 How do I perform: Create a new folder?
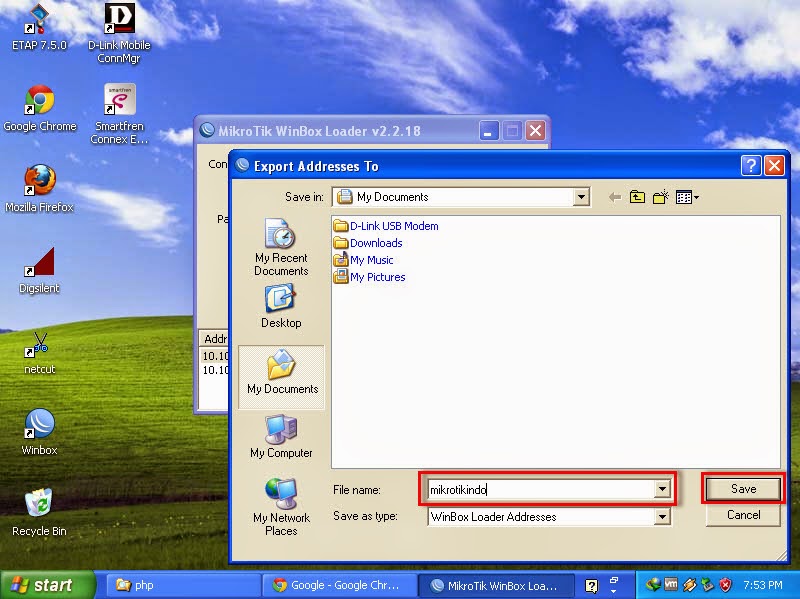coord(660,197)
